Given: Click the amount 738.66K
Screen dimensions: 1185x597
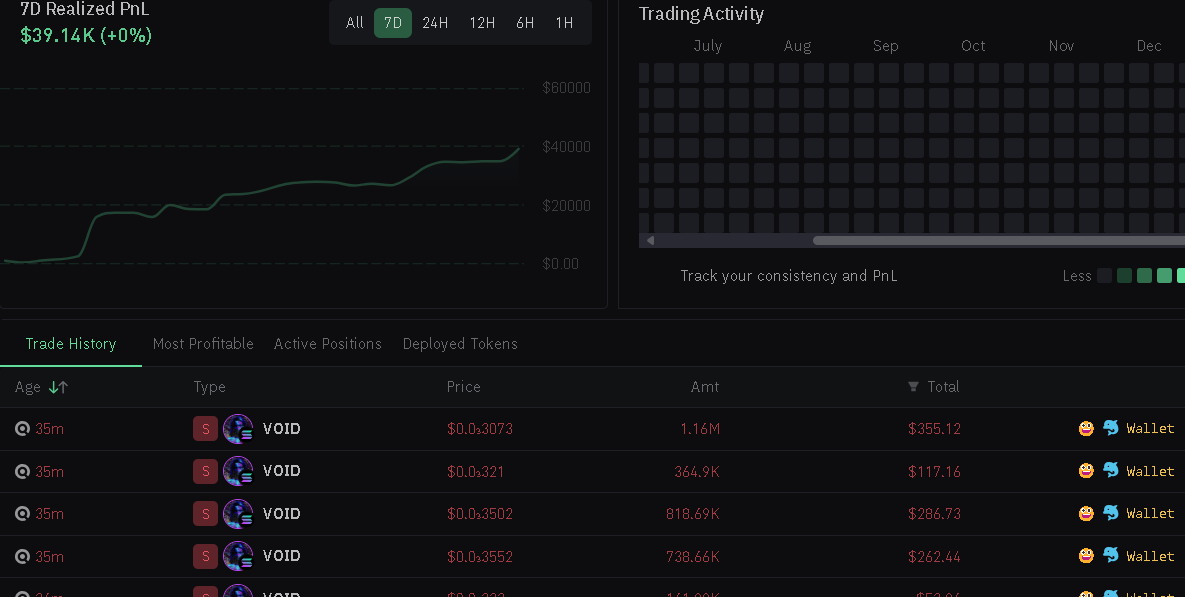Looking at the screenshot, I should click(x=693, y=558).
